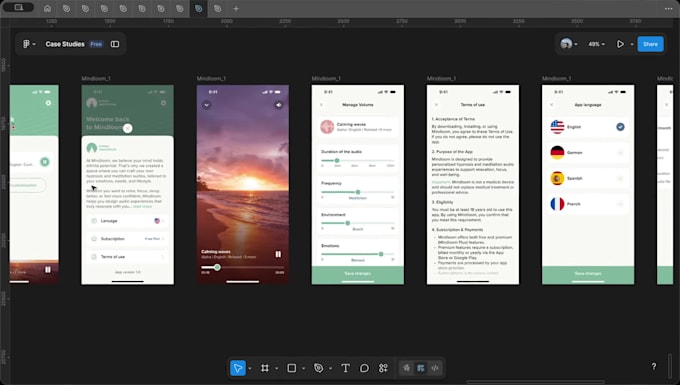This screenshot has width=680, height=385.
Task: Click Save changes on App language screen
Action: [588, 274]
